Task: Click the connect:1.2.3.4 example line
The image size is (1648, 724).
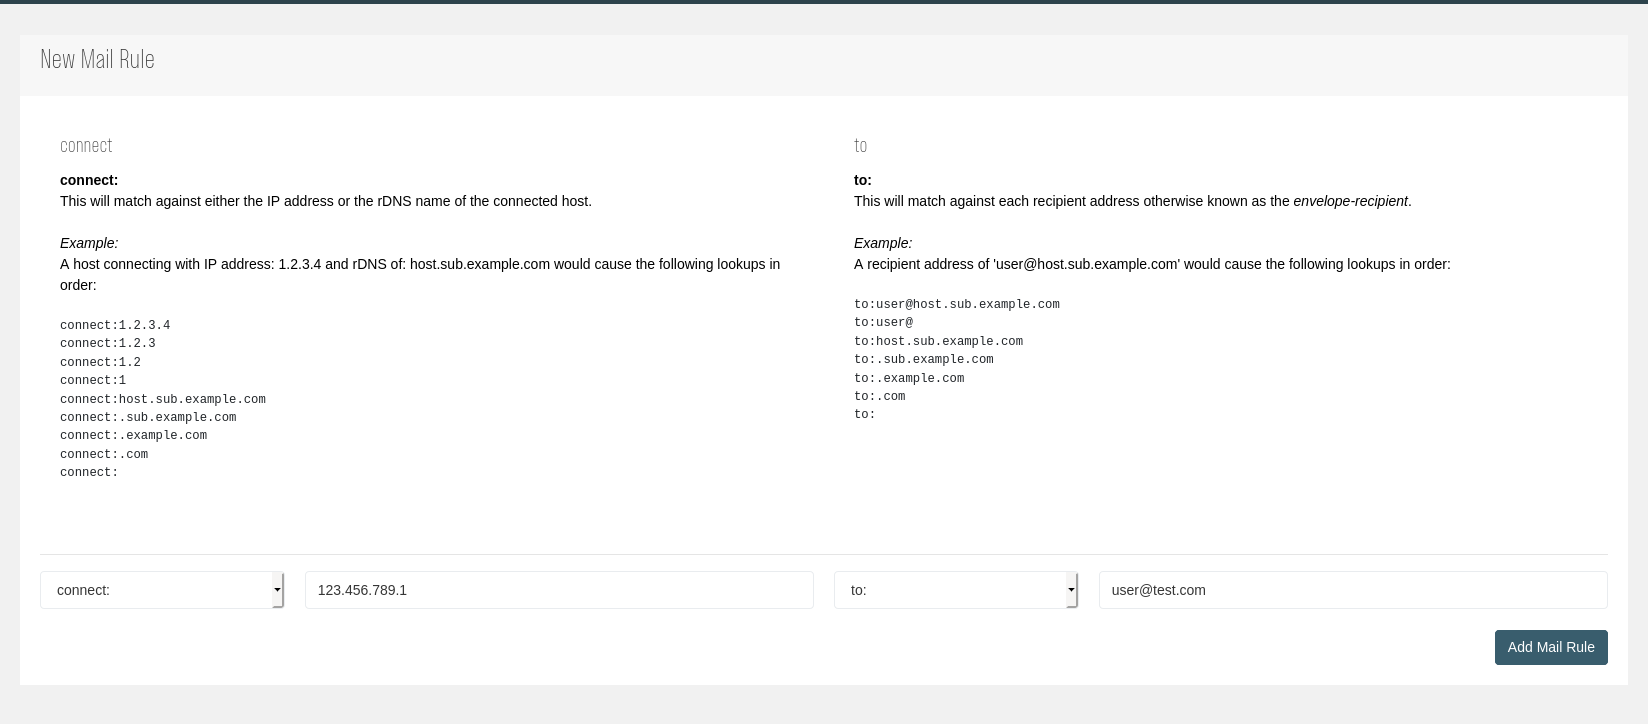Action: pyautogui.click(x=115, y=325)
